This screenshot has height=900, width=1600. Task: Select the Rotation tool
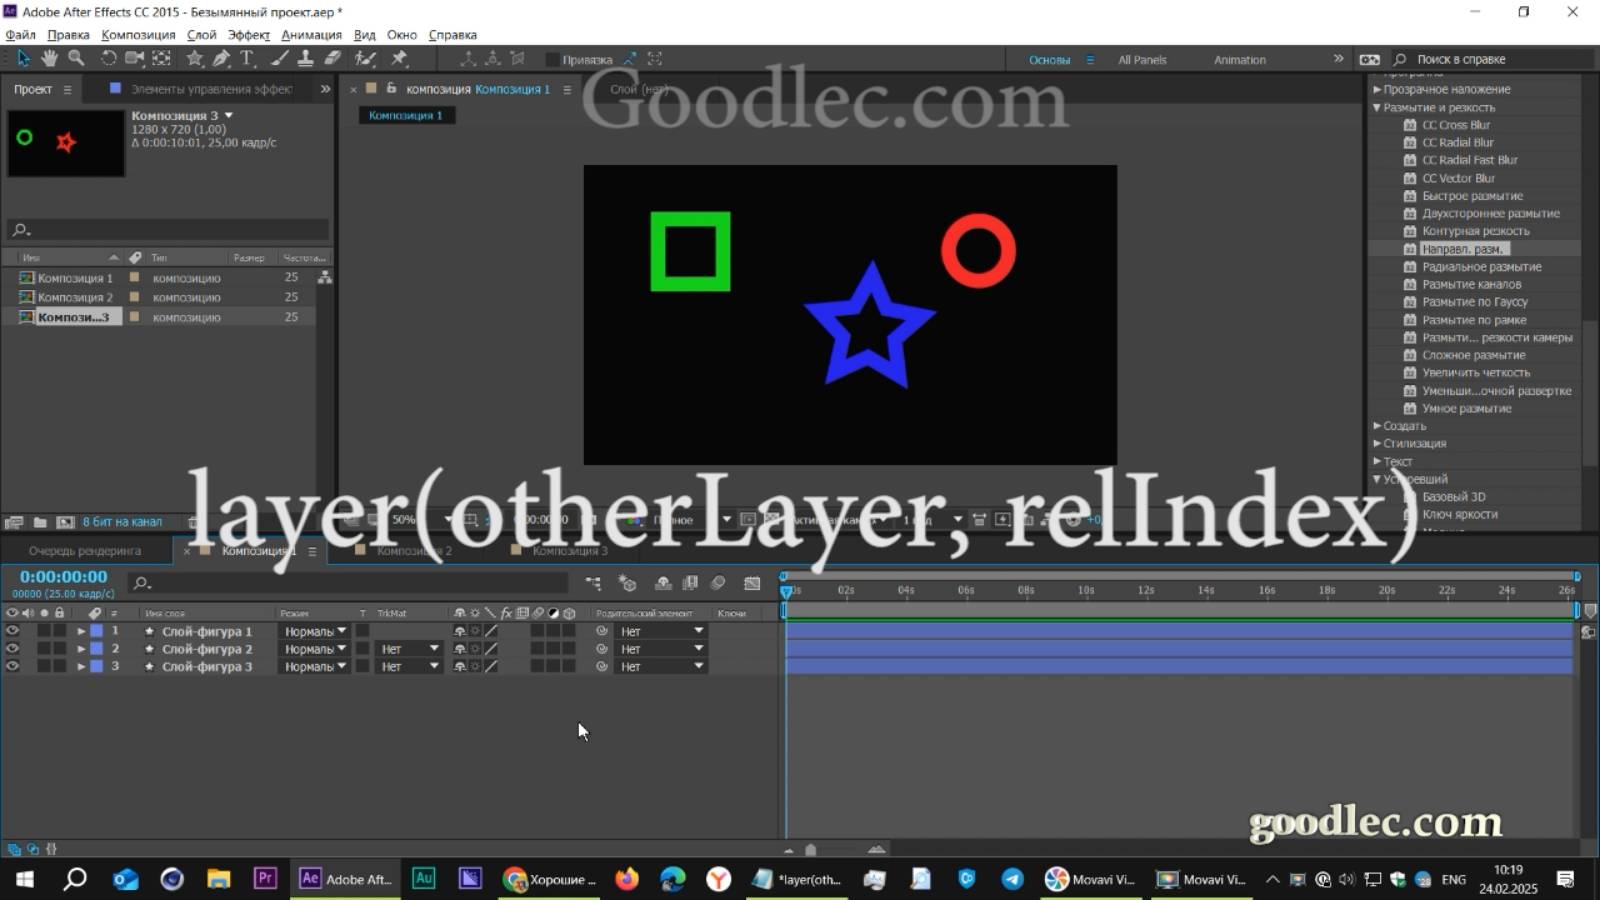[108, 58]
